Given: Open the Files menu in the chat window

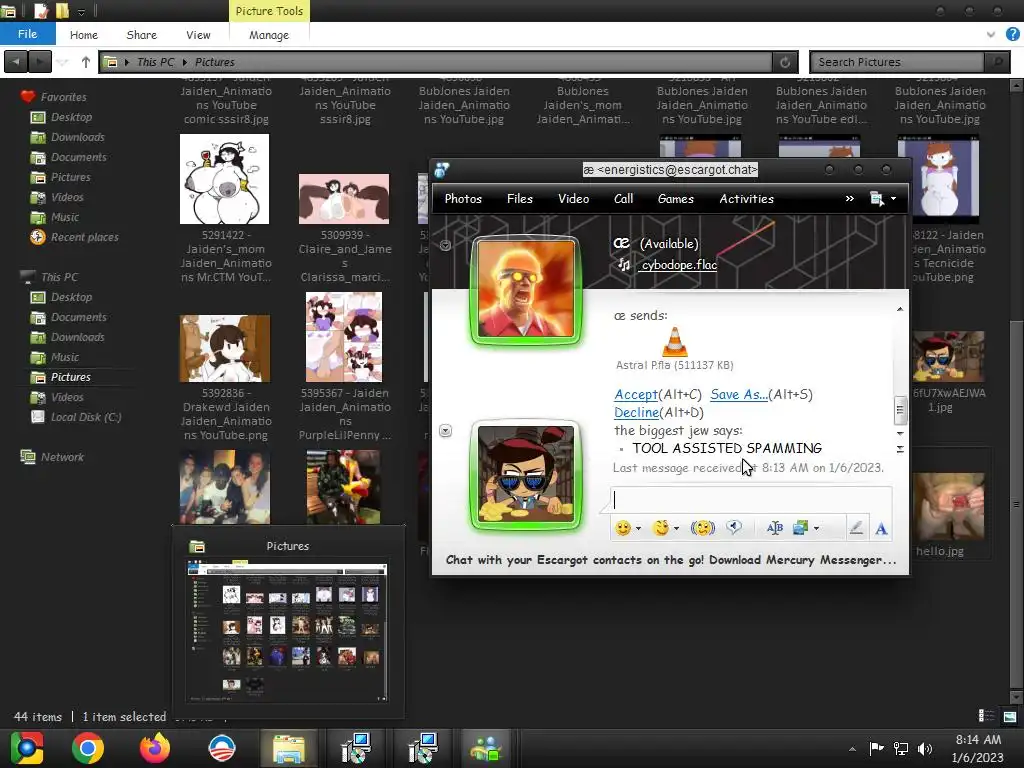Looking at the screenshot, I should (x=520, y=199).
